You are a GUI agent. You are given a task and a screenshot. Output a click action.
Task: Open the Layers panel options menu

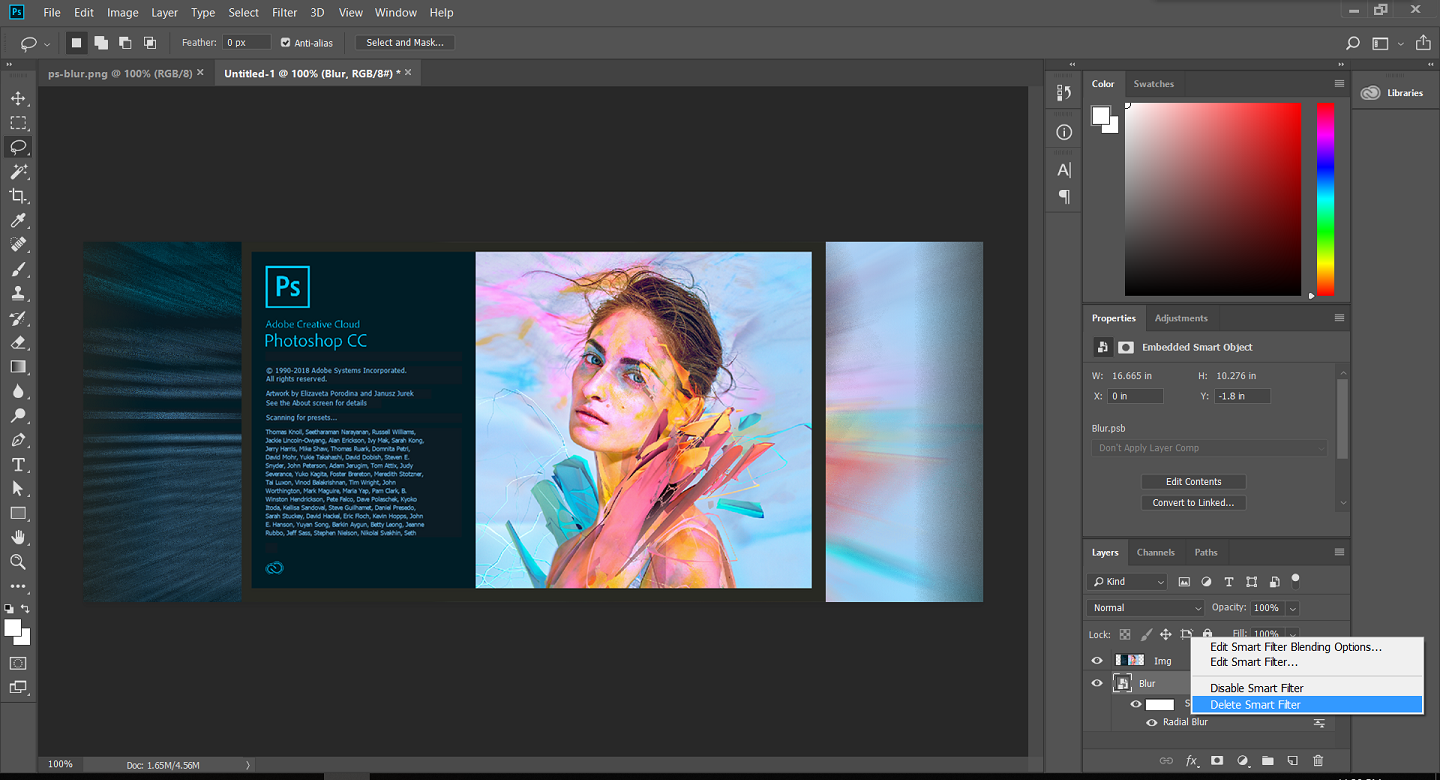point(1339,552)
